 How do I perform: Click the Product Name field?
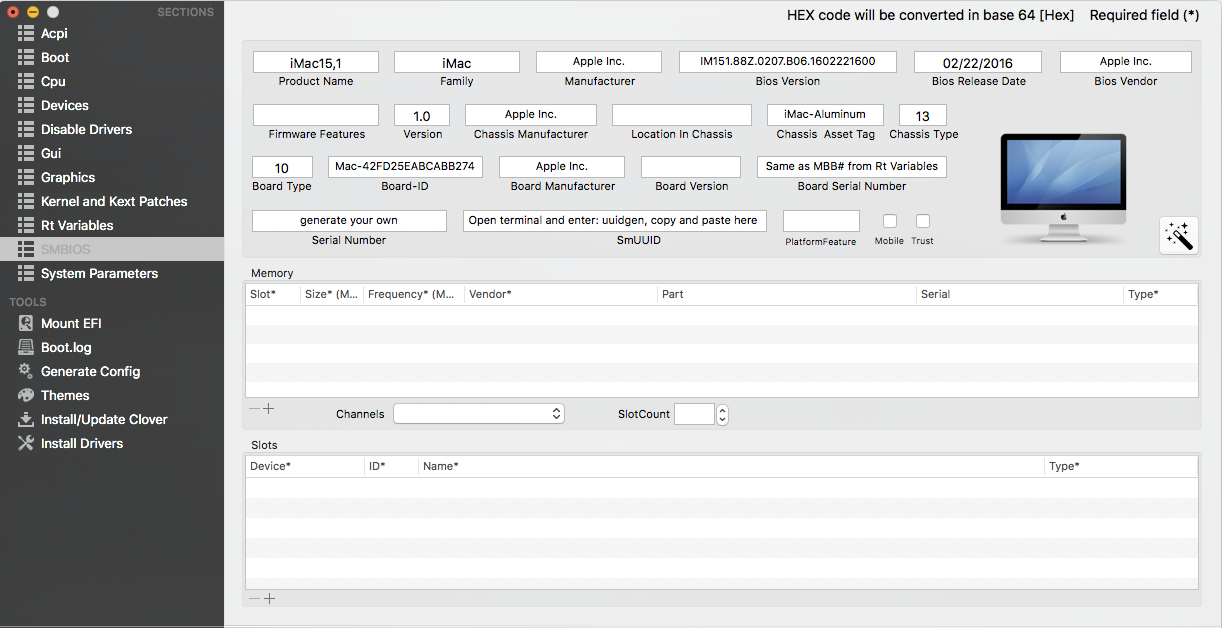coord(316,62)
